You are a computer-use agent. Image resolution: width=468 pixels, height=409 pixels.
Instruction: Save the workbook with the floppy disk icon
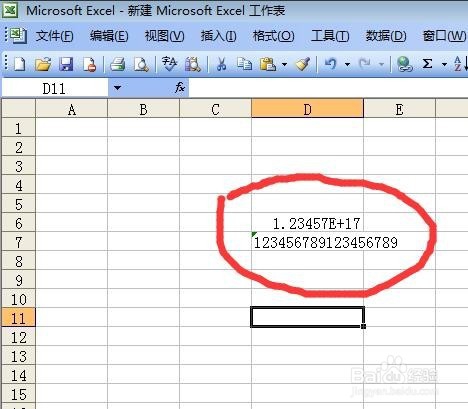coord(66,64)
